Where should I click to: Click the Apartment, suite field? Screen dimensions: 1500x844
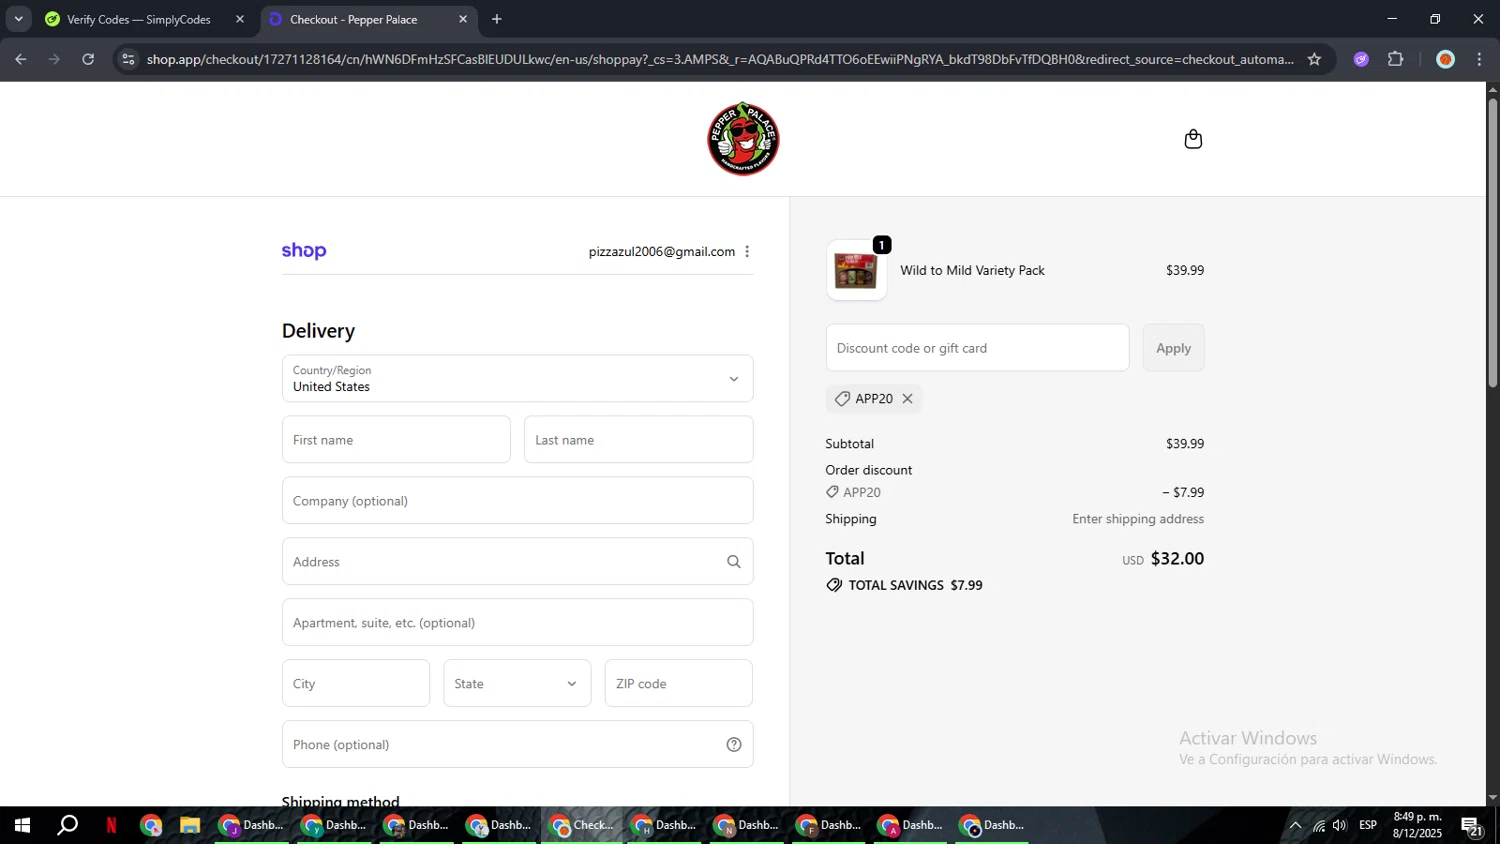point(518,623)
